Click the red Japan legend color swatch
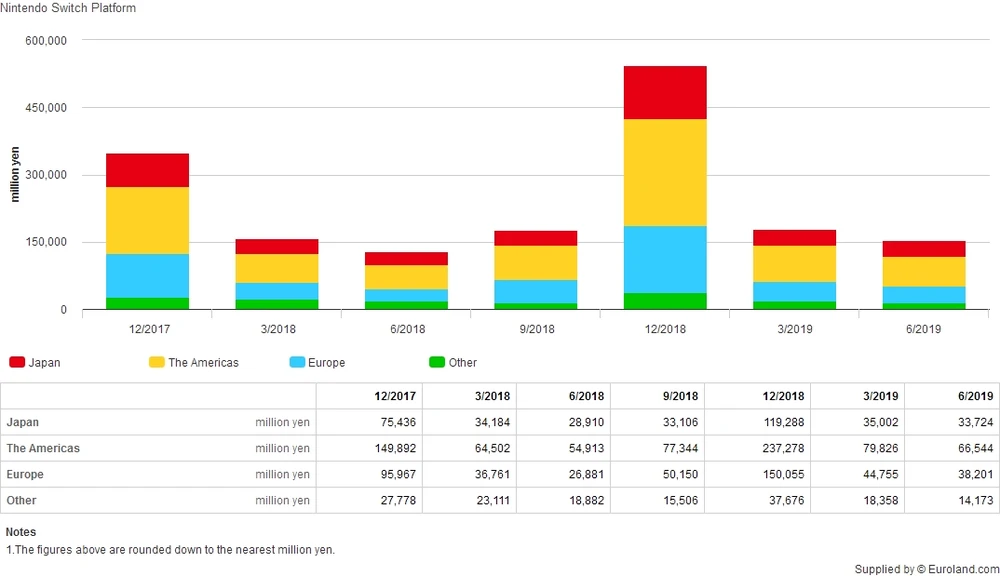Viewport: 1000px width, 576px height. [x=17, y=362]
